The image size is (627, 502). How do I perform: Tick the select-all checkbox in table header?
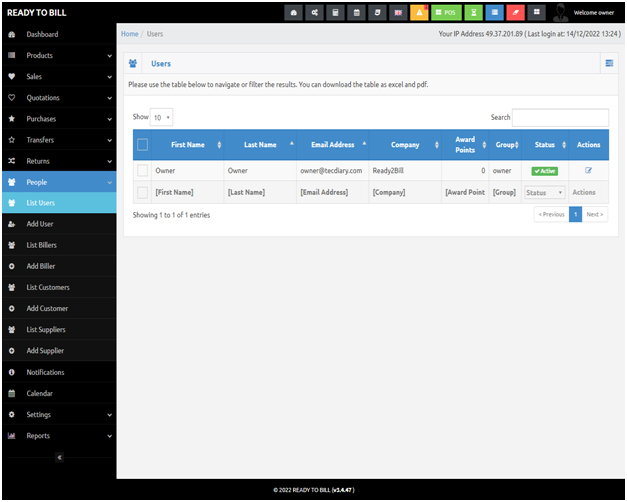tap(142, 145)
